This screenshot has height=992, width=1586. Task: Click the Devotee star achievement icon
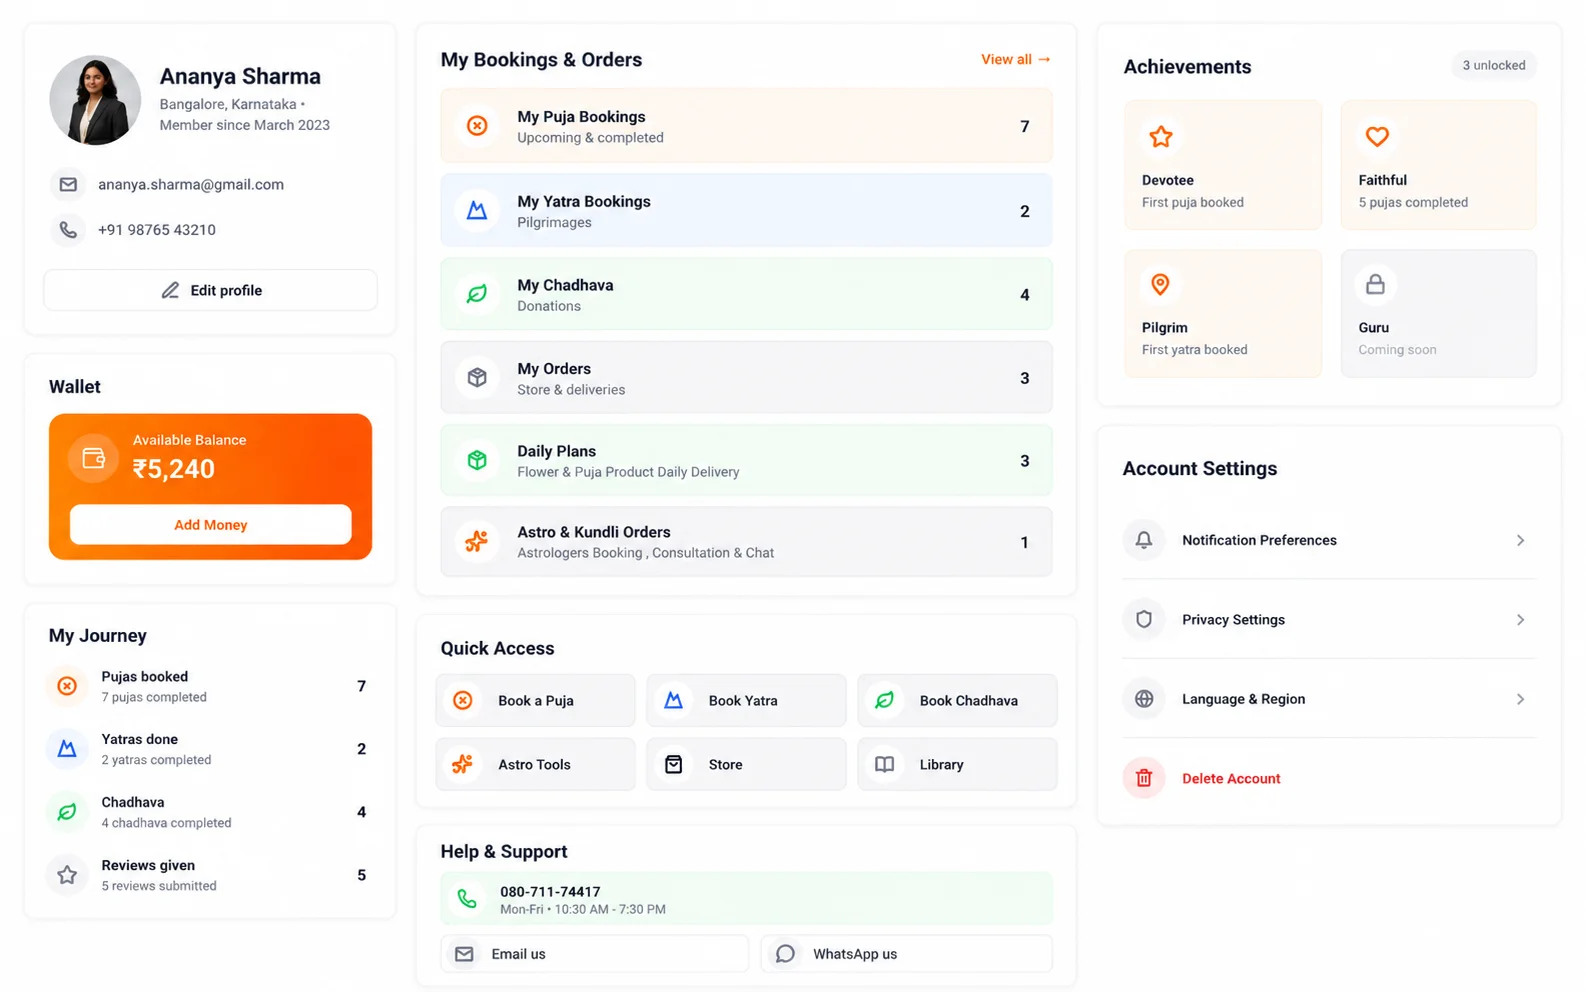tap(1160, 136)
